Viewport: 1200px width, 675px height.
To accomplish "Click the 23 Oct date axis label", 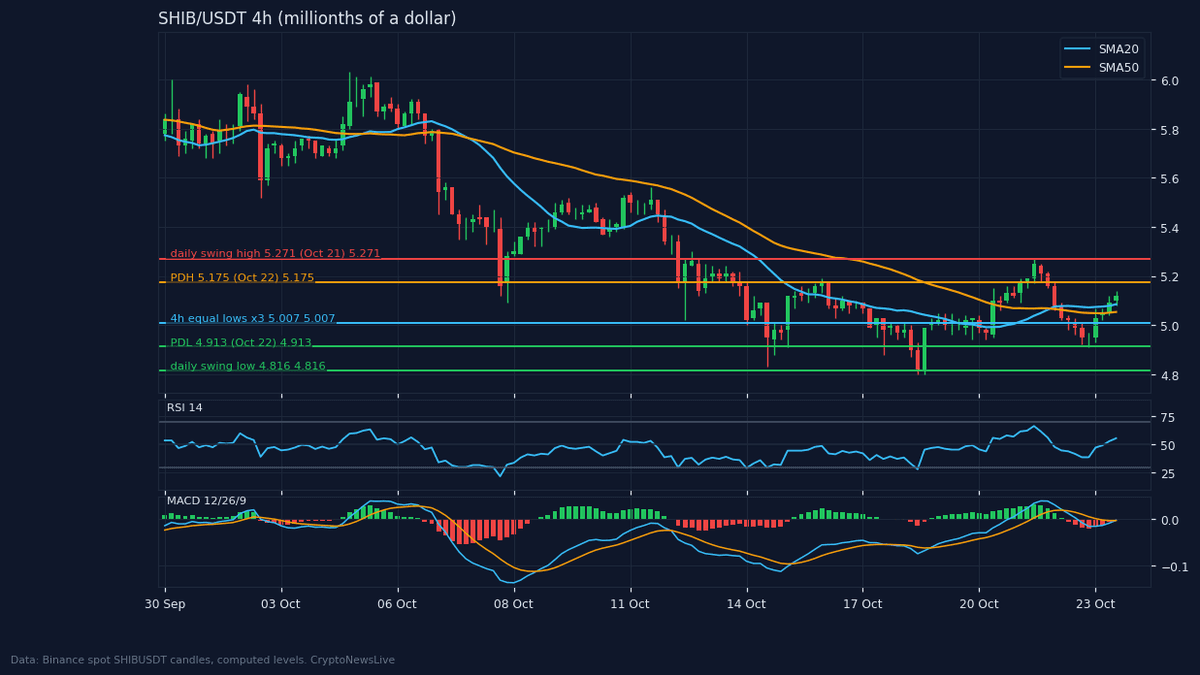I will coord(1095,604).
